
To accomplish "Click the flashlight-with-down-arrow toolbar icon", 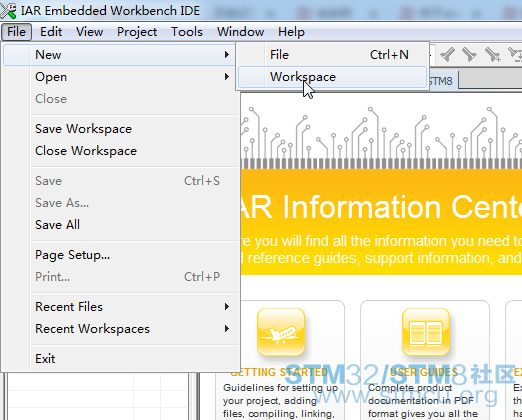I will point(515,54).
